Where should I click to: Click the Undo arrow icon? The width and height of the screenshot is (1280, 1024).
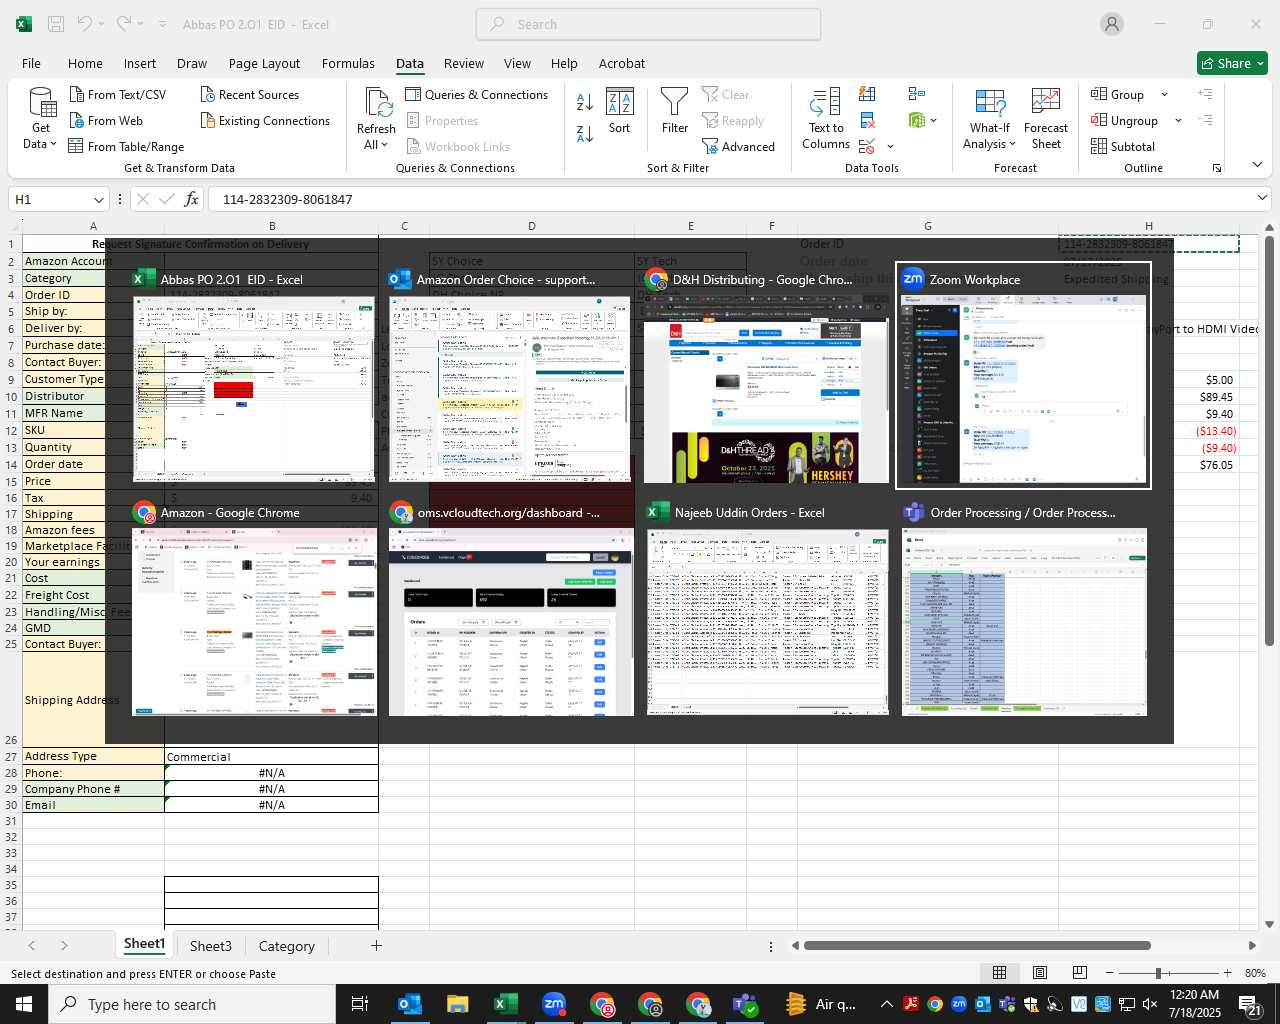coord(85,24)
